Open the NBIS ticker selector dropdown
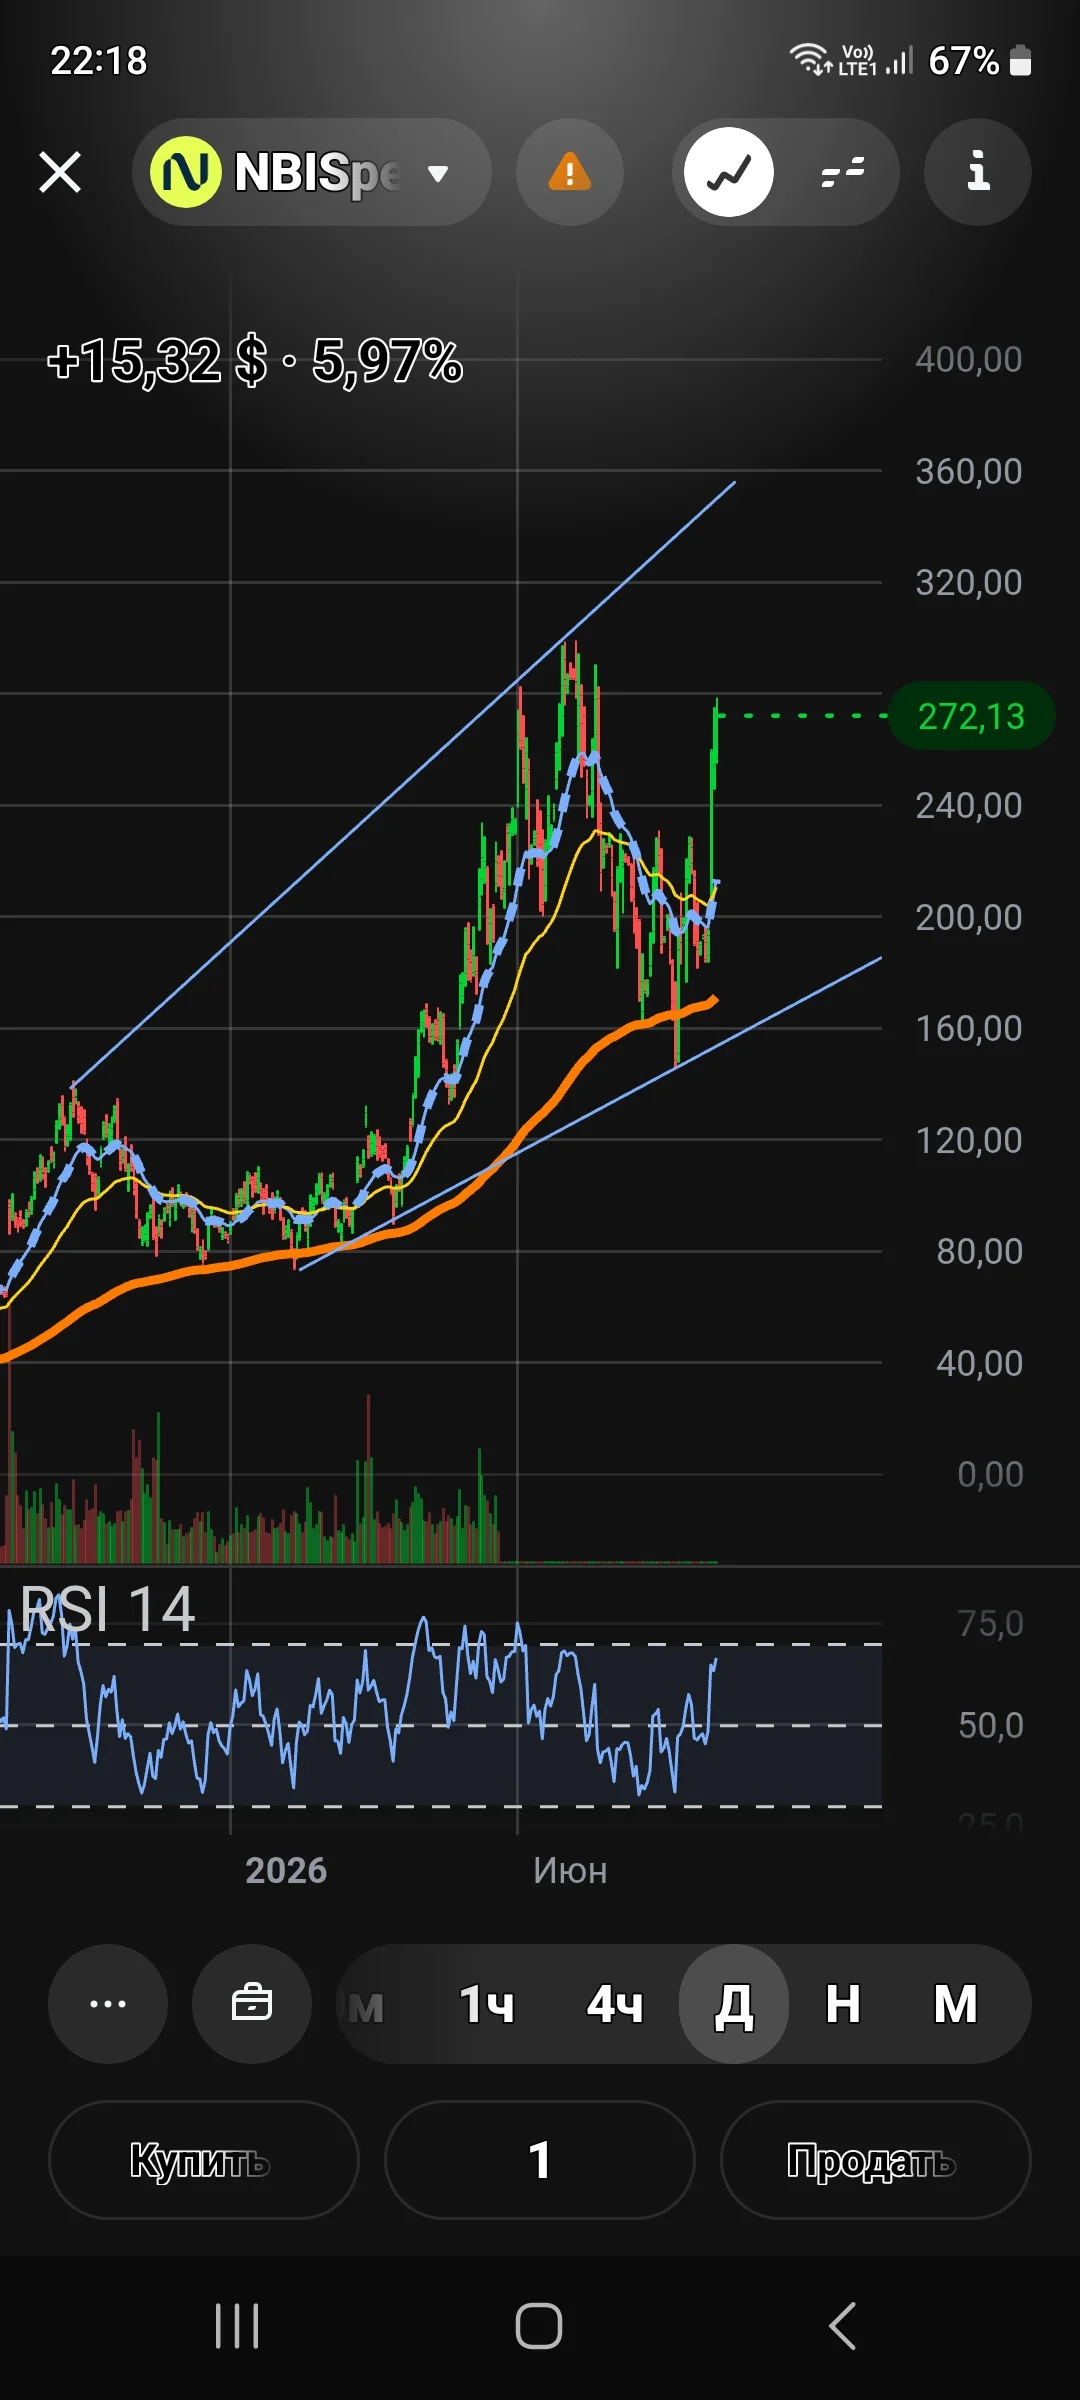 click(312, 172)
